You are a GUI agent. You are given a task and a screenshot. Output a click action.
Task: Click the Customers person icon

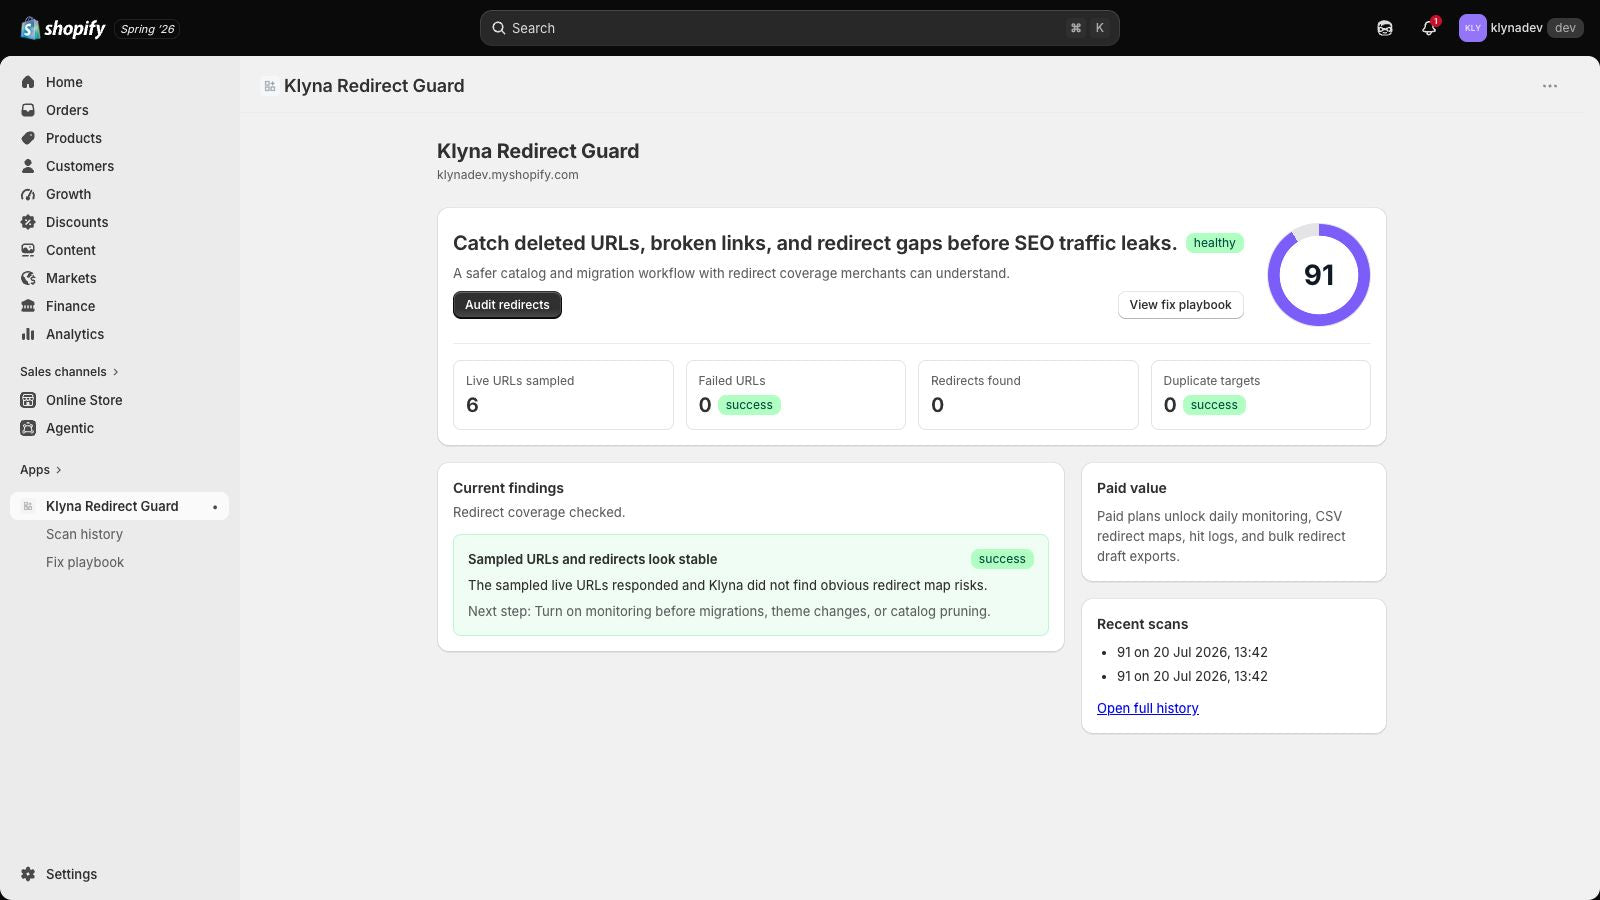(28, 166)
